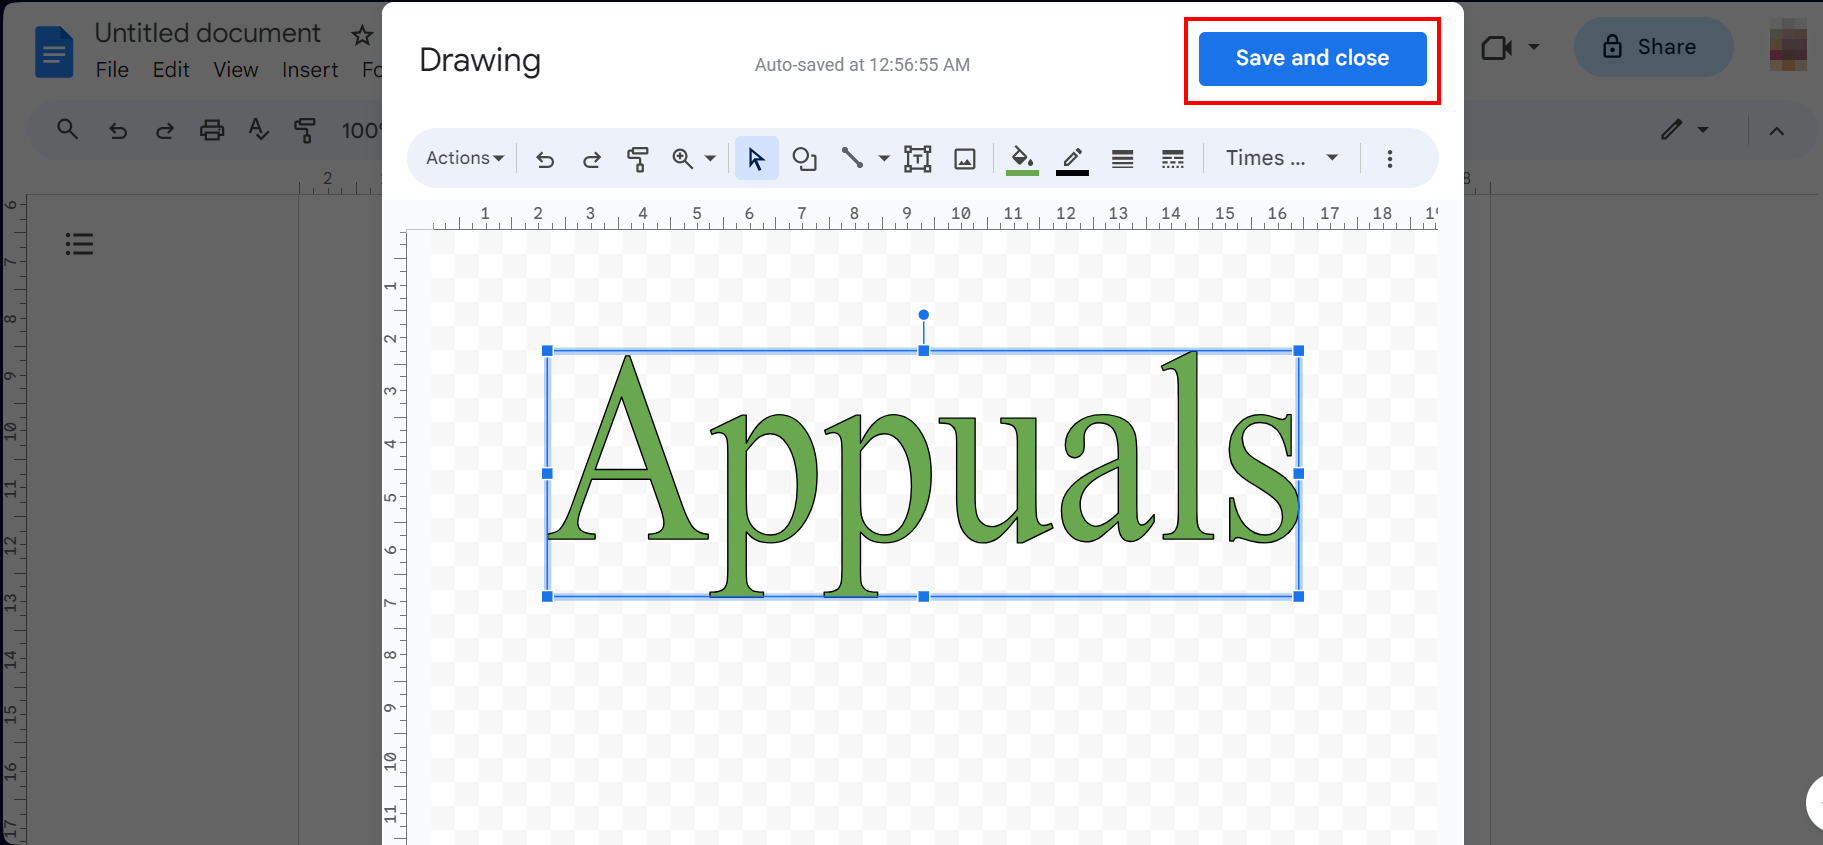Open more drawing toolbar options

point(1390,159)
